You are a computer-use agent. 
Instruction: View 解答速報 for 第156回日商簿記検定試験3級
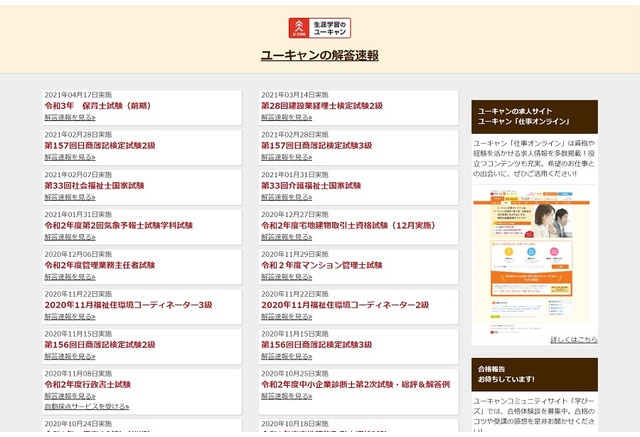click(x=287, y=356)
